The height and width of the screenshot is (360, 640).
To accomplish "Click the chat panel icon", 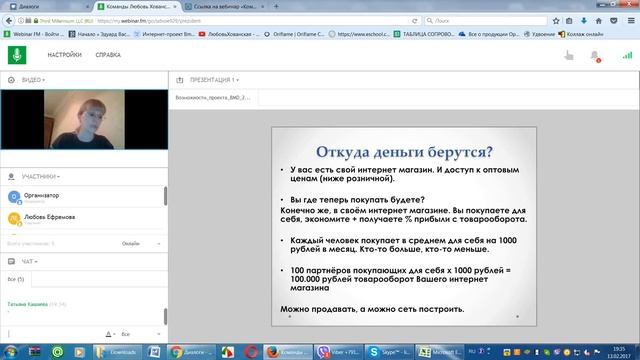I will click(11, 261).
